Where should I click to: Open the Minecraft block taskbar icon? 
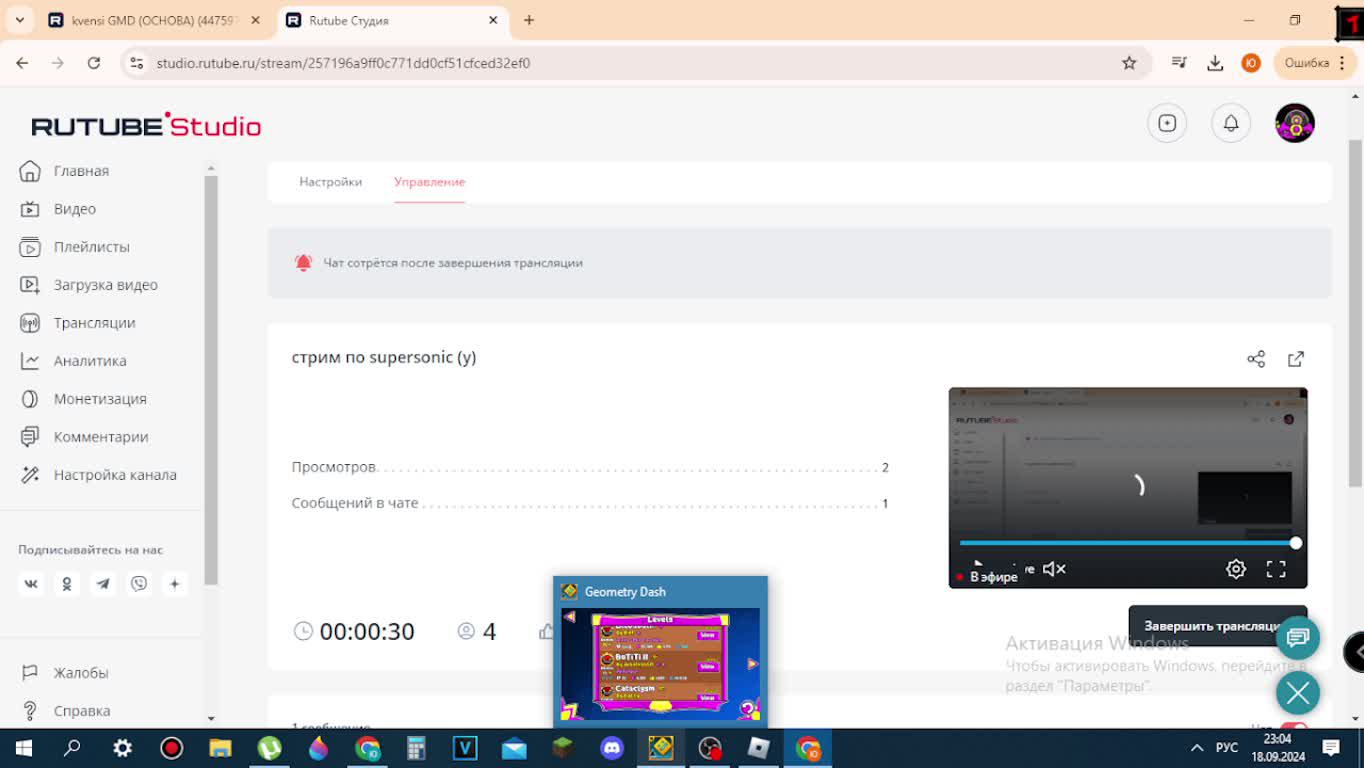click(563, 748)
